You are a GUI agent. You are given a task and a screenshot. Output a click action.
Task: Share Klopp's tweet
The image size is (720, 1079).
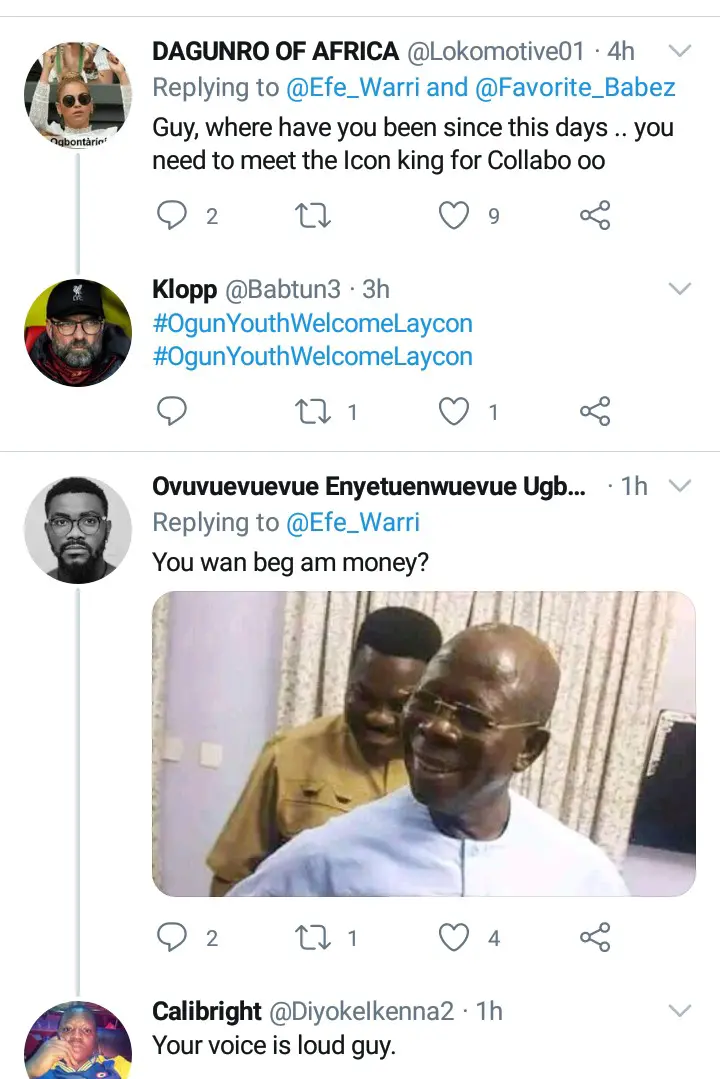[595, 411]
